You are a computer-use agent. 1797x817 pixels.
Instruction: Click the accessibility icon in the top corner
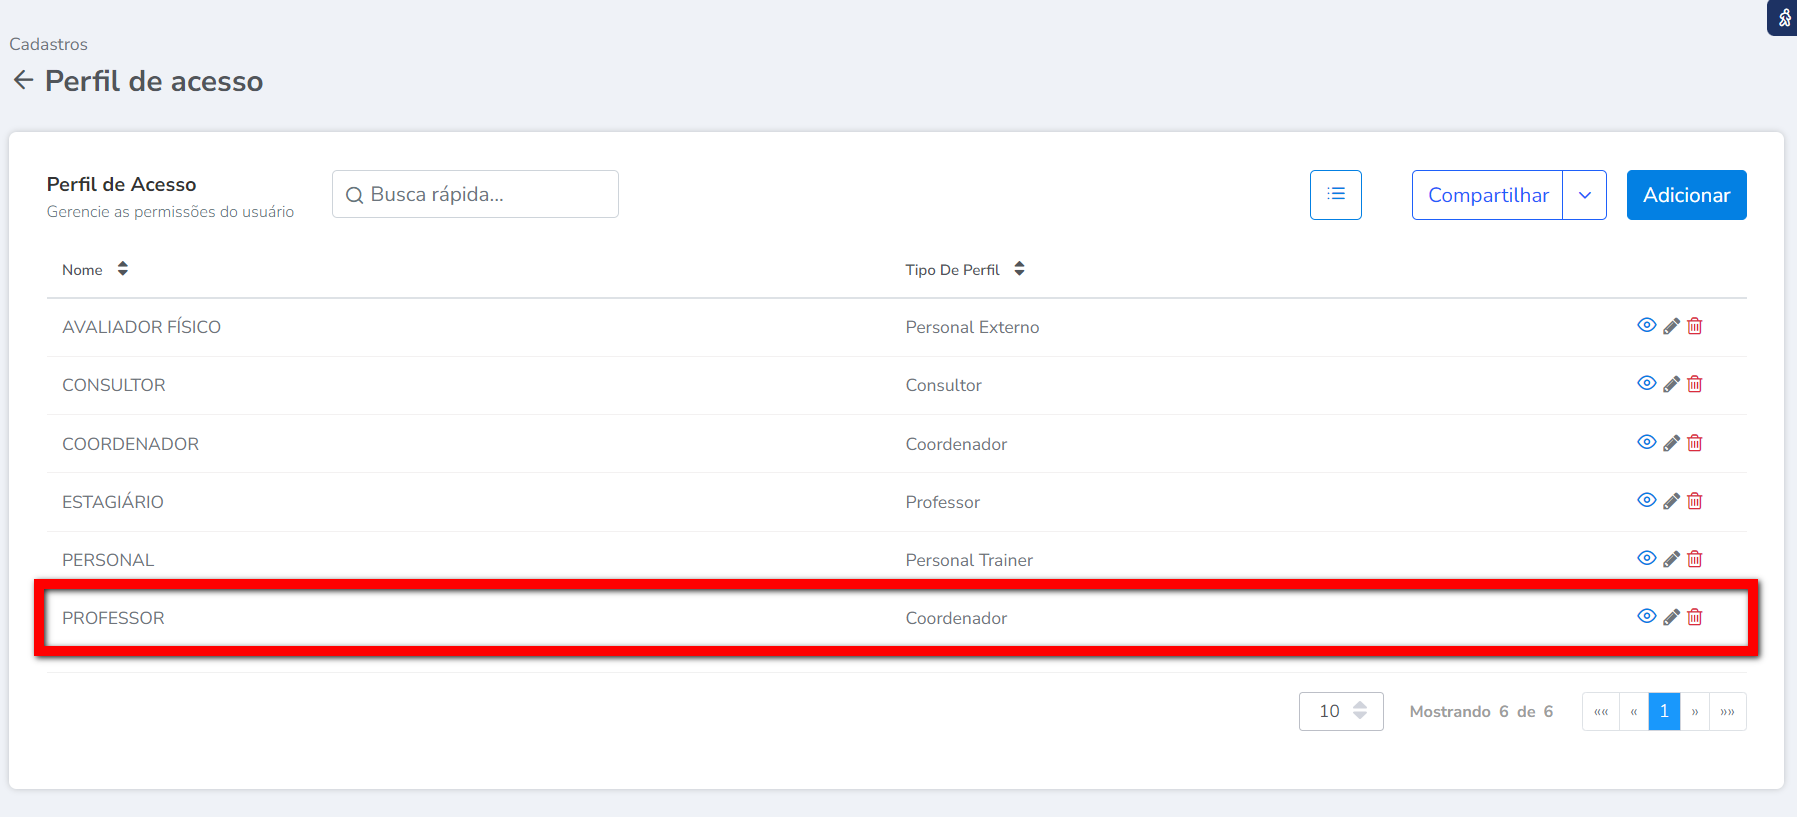click(1784, 17)
